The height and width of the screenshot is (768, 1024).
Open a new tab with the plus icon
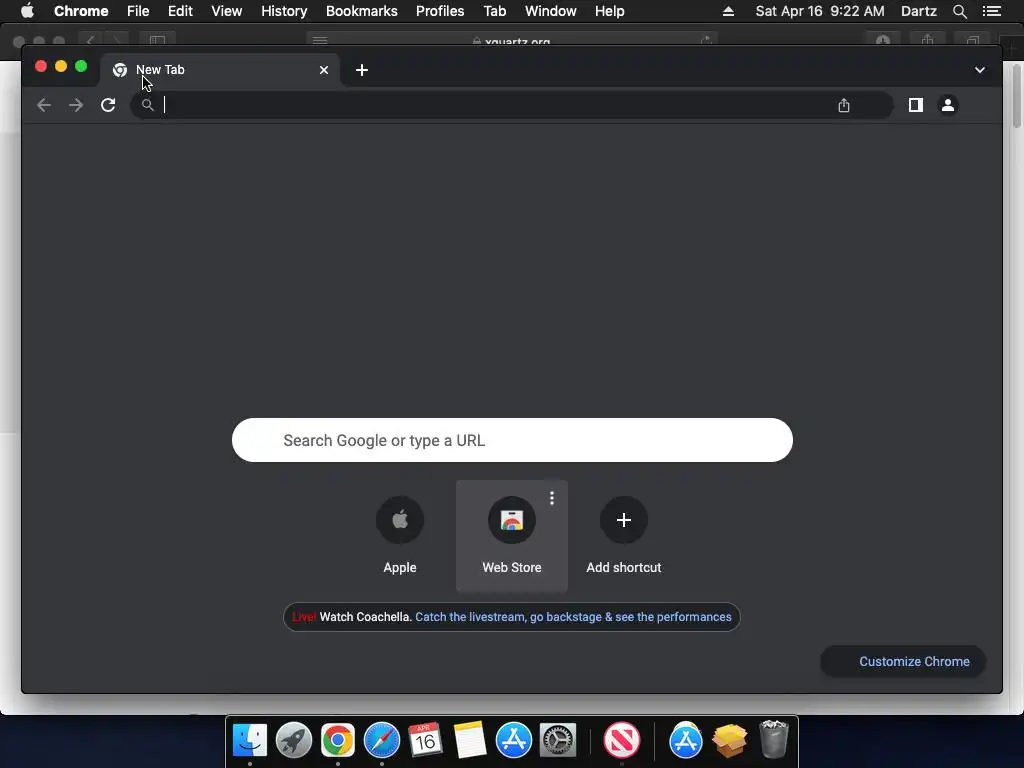[x=362, y=70]
